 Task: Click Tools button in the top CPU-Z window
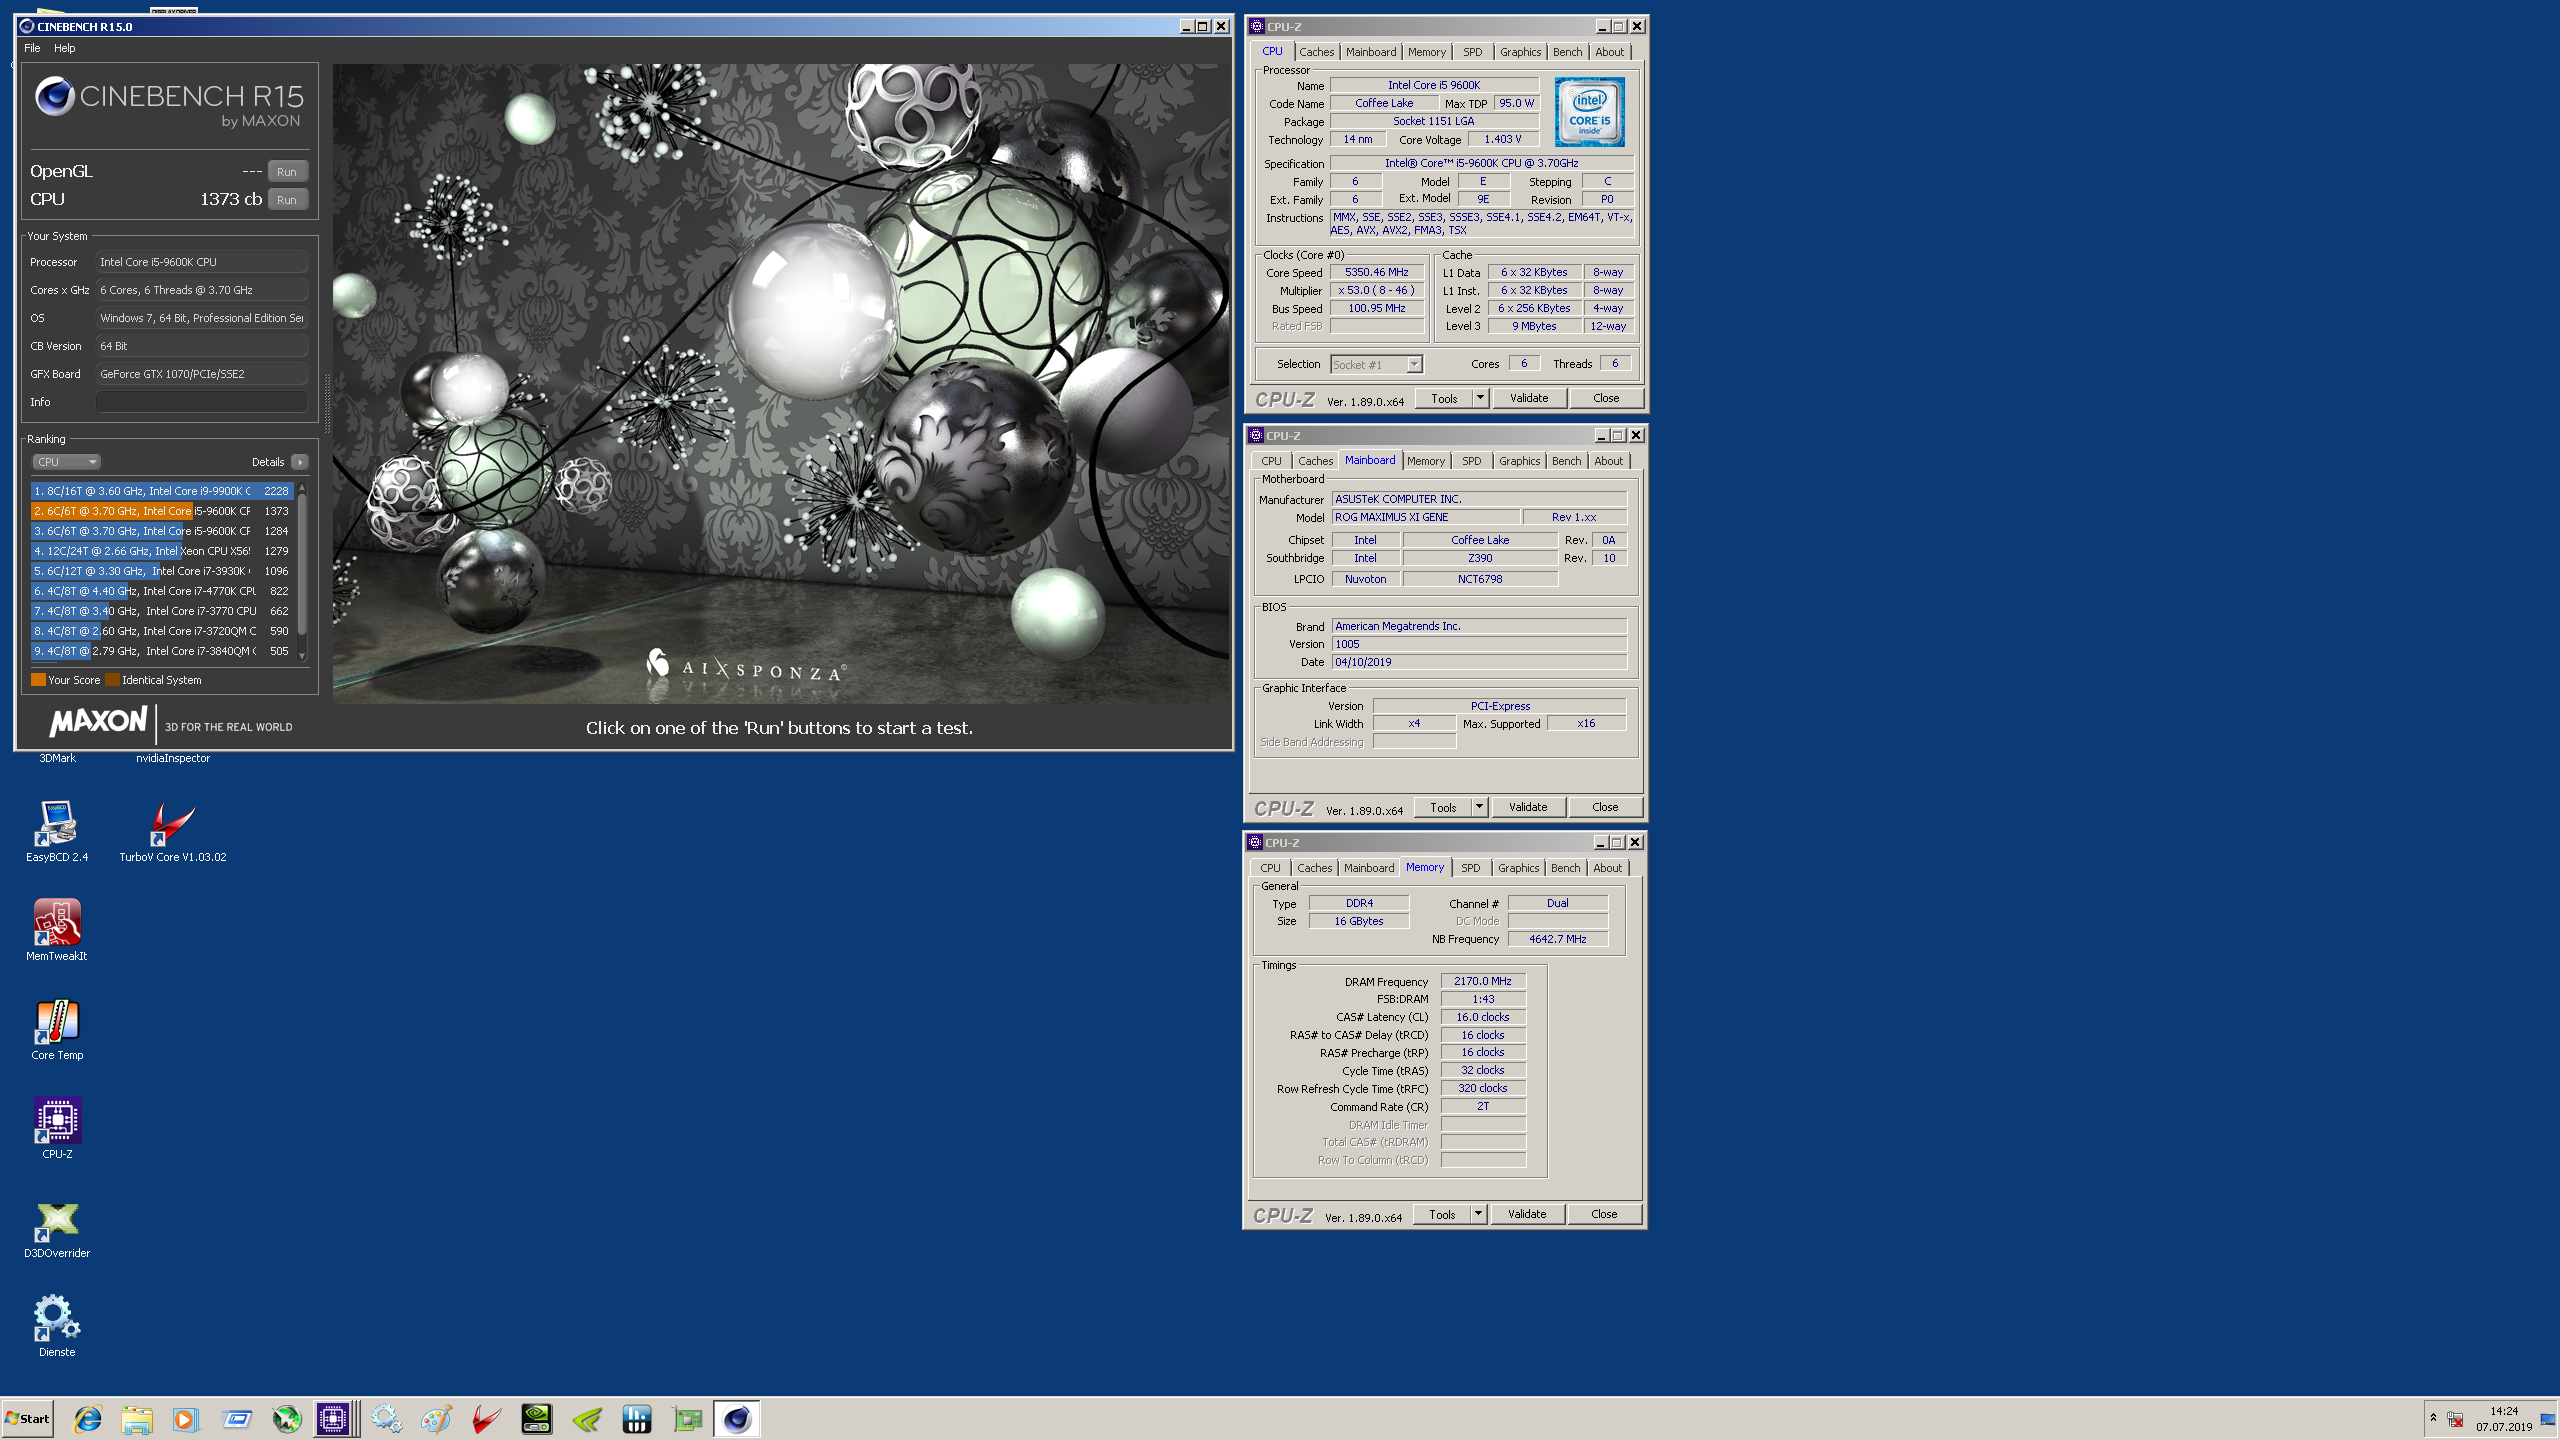pos(1444,398)
